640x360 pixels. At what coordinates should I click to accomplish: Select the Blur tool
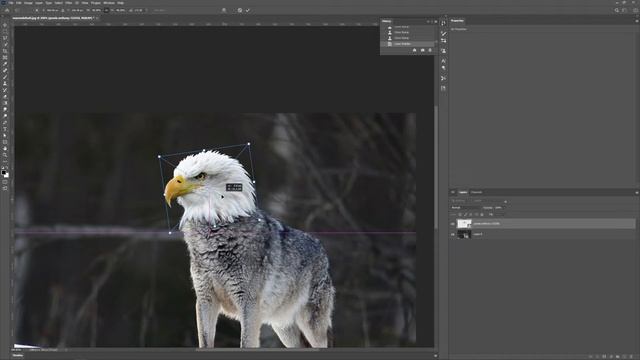pyautogui.click(x=5, y=109)
